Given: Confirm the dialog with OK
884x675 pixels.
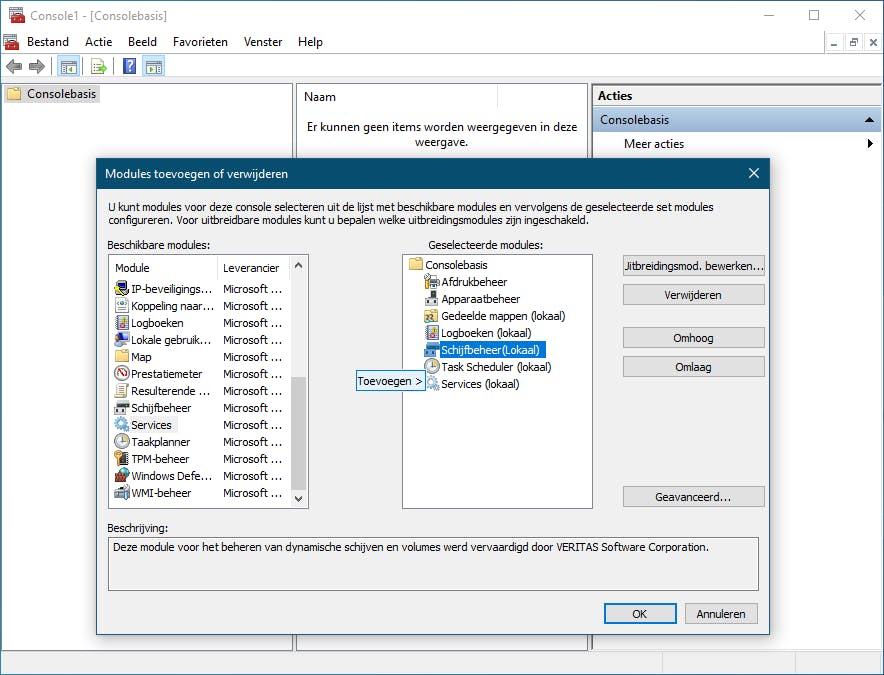Looking at the screenshot, I should [x=639, y=614].
